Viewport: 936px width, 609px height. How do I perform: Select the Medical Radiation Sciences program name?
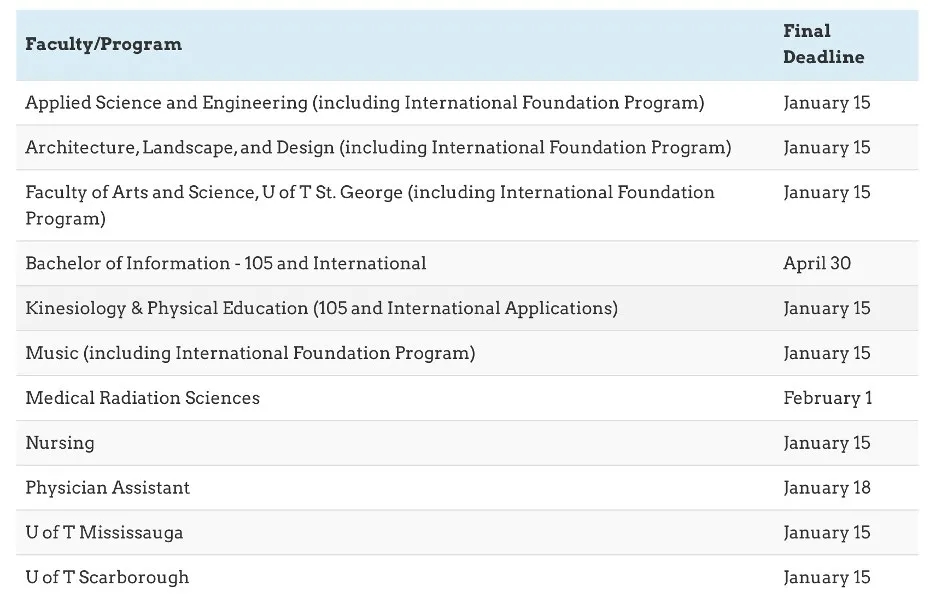coord(142,398)
